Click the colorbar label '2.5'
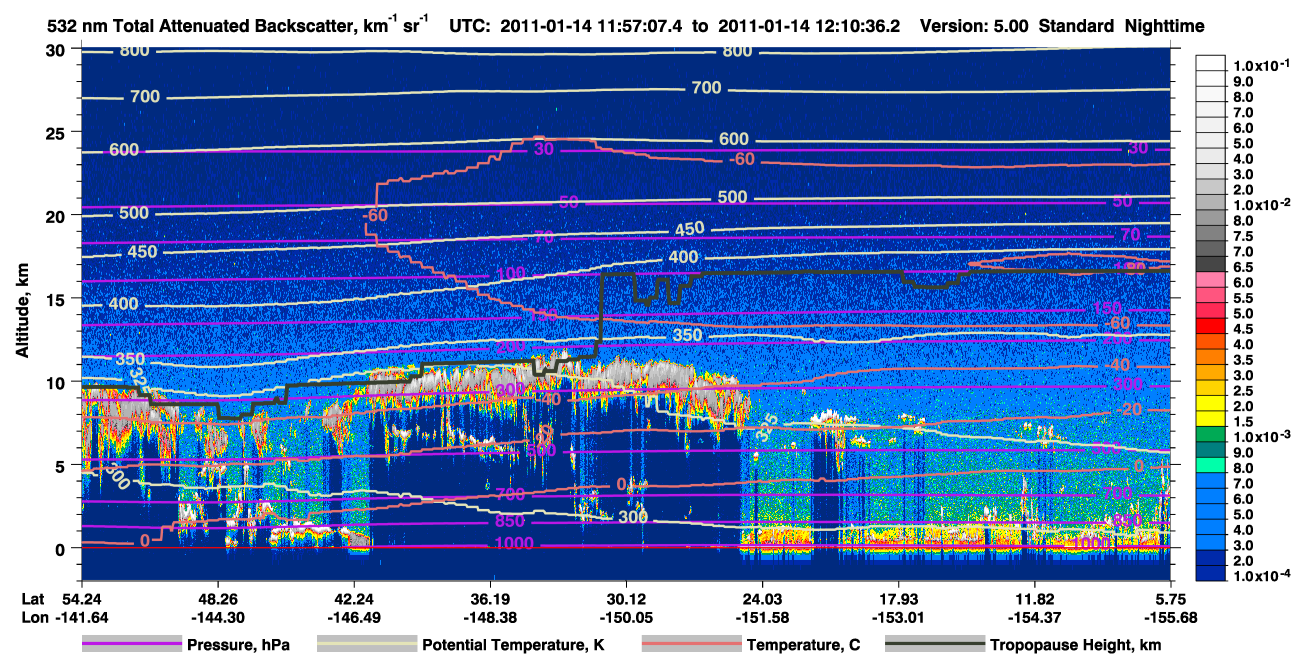 click(1245, 391)
